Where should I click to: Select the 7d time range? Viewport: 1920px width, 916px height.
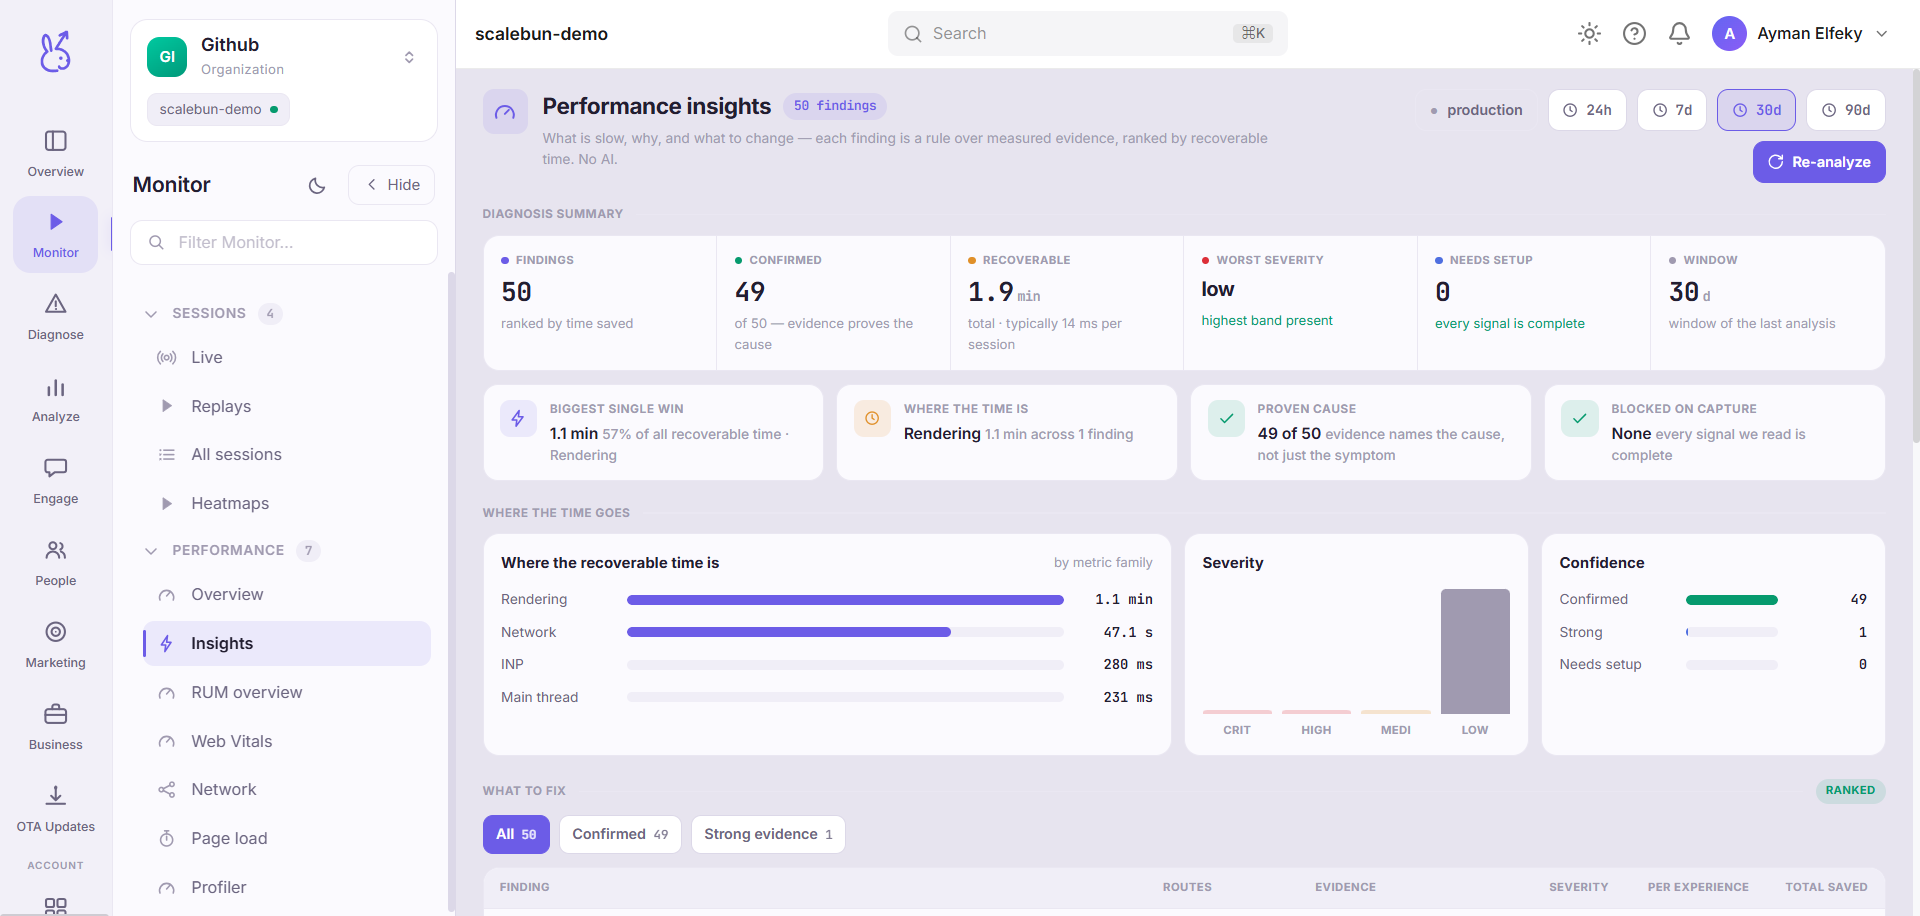(x=1672, y=110)
